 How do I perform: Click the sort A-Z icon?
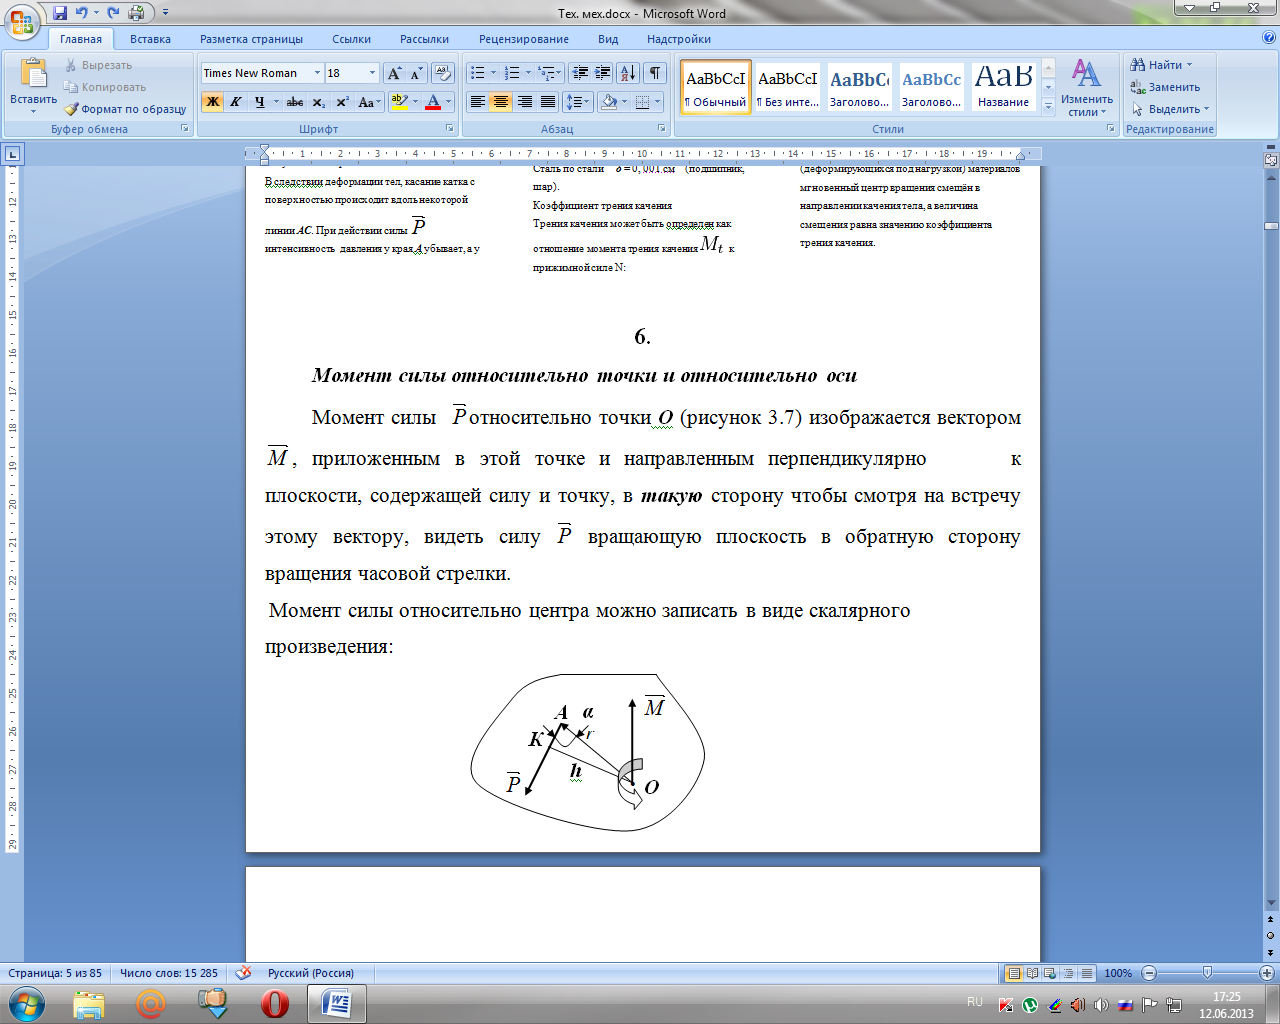point(628,73)
